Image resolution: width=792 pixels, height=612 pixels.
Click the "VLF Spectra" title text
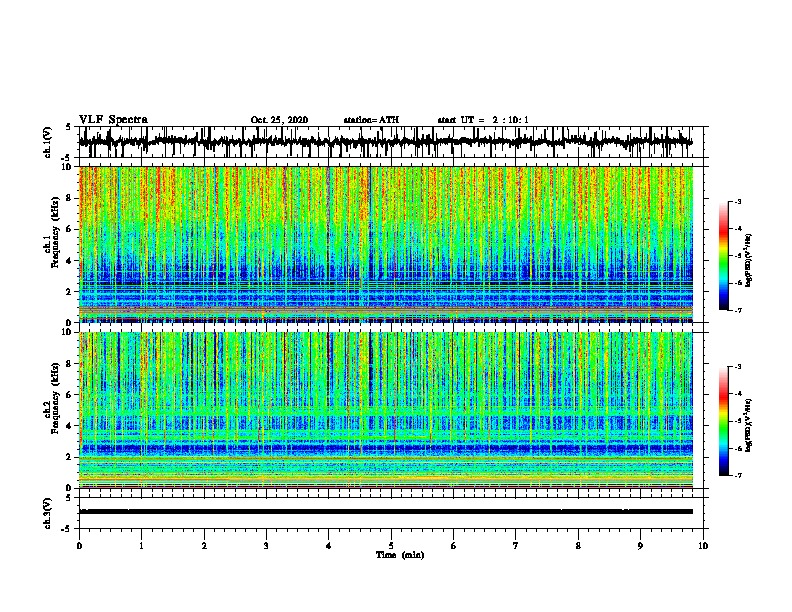tap(113, 120)
